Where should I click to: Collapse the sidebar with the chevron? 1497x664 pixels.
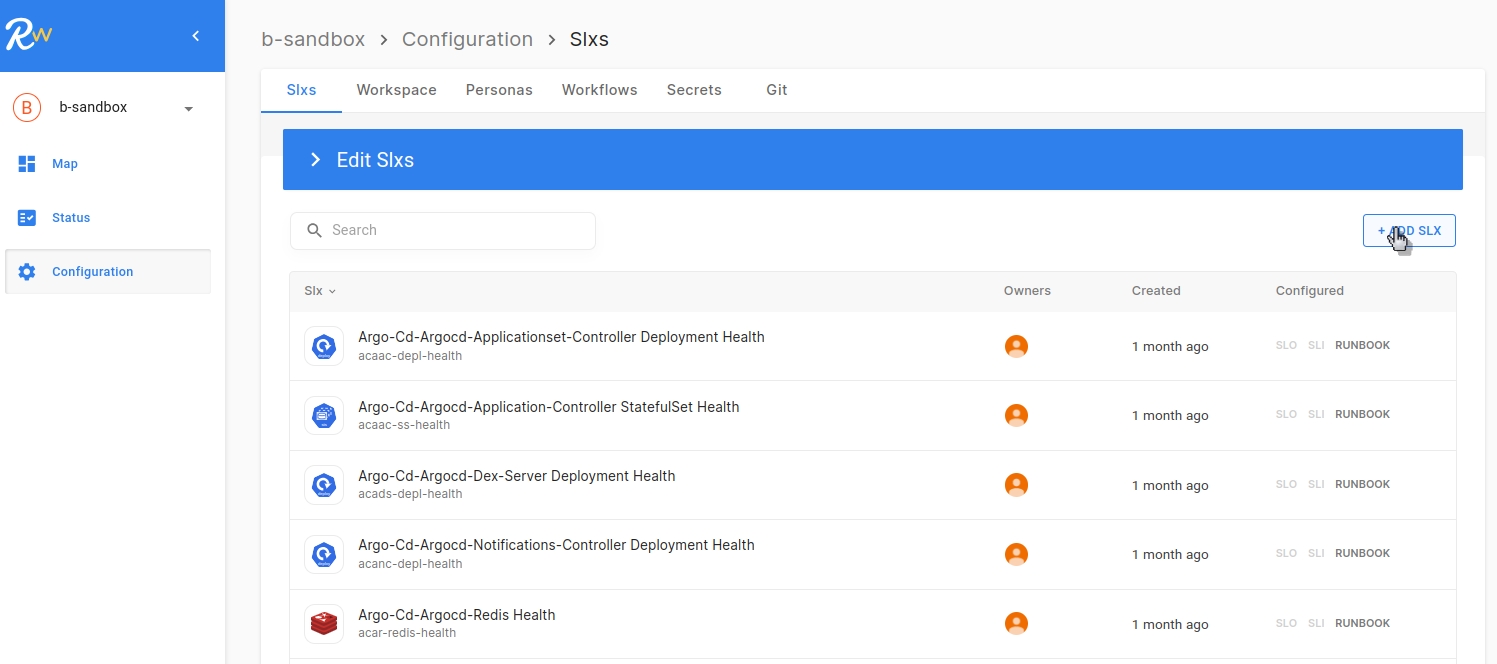click(196, 36)
